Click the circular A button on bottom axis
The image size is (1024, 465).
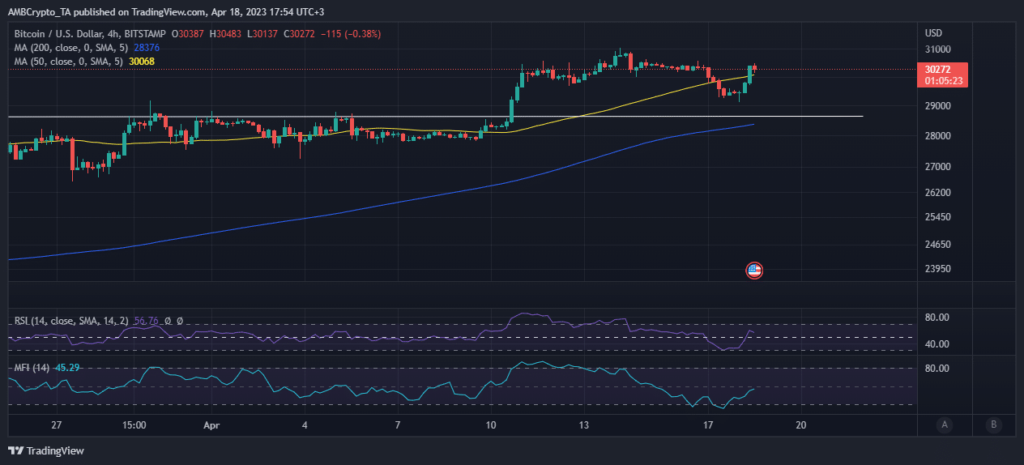pyautogui.click(x=944, y=424)
